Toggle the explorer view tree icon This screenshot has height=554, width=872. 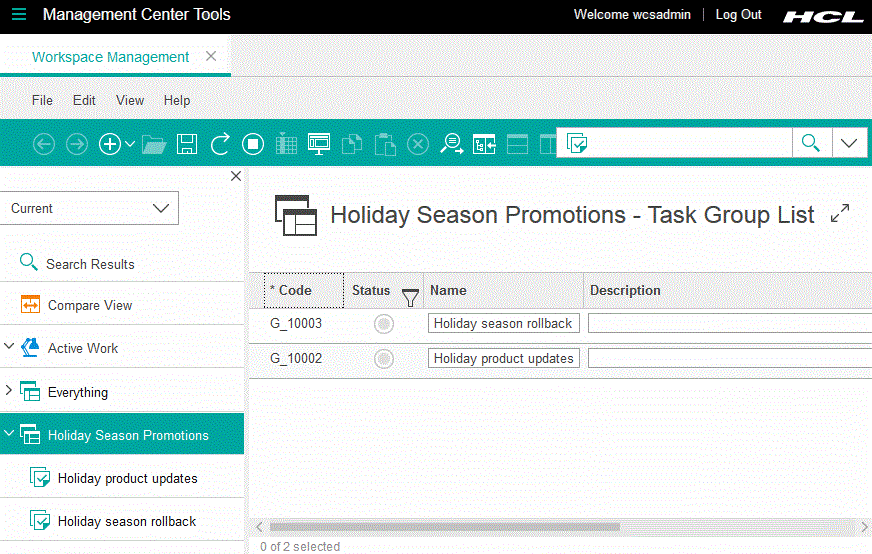[484, 144]
